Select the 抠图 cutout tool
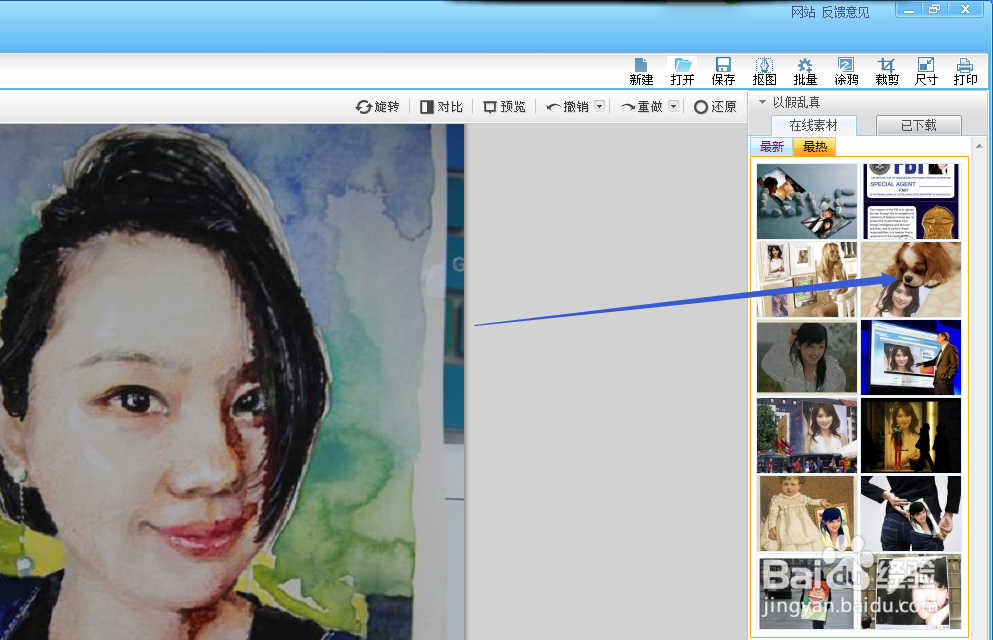The height and width of the screenshot is (640, 993). click(764, 72)
